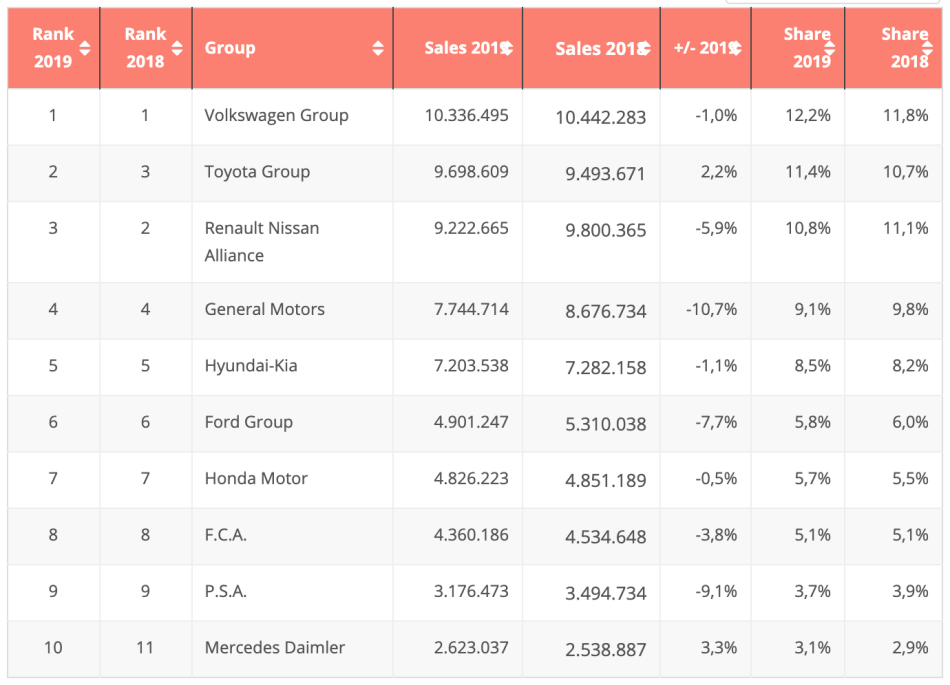Viewport: 950px width, 685px height.
Task: Click Volkswagen change value -1,0%
Action: (716, 115)
